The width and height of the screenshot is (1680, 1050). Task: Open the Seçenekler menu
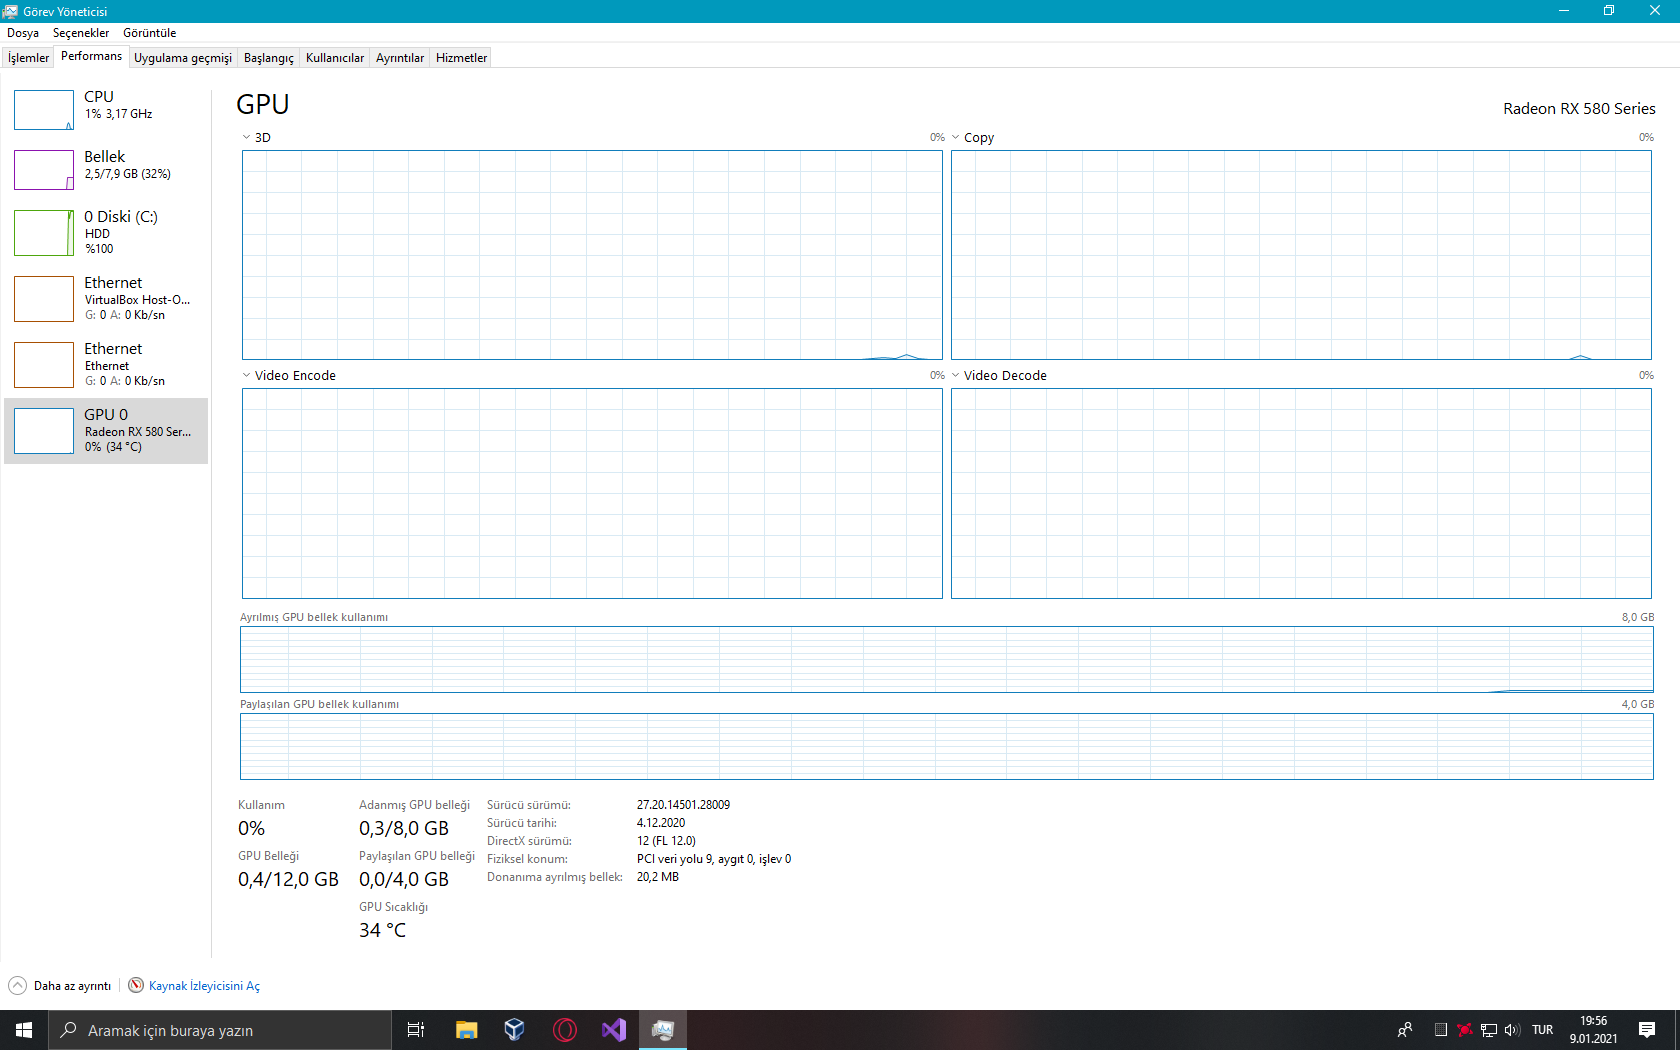coord(81,33)
